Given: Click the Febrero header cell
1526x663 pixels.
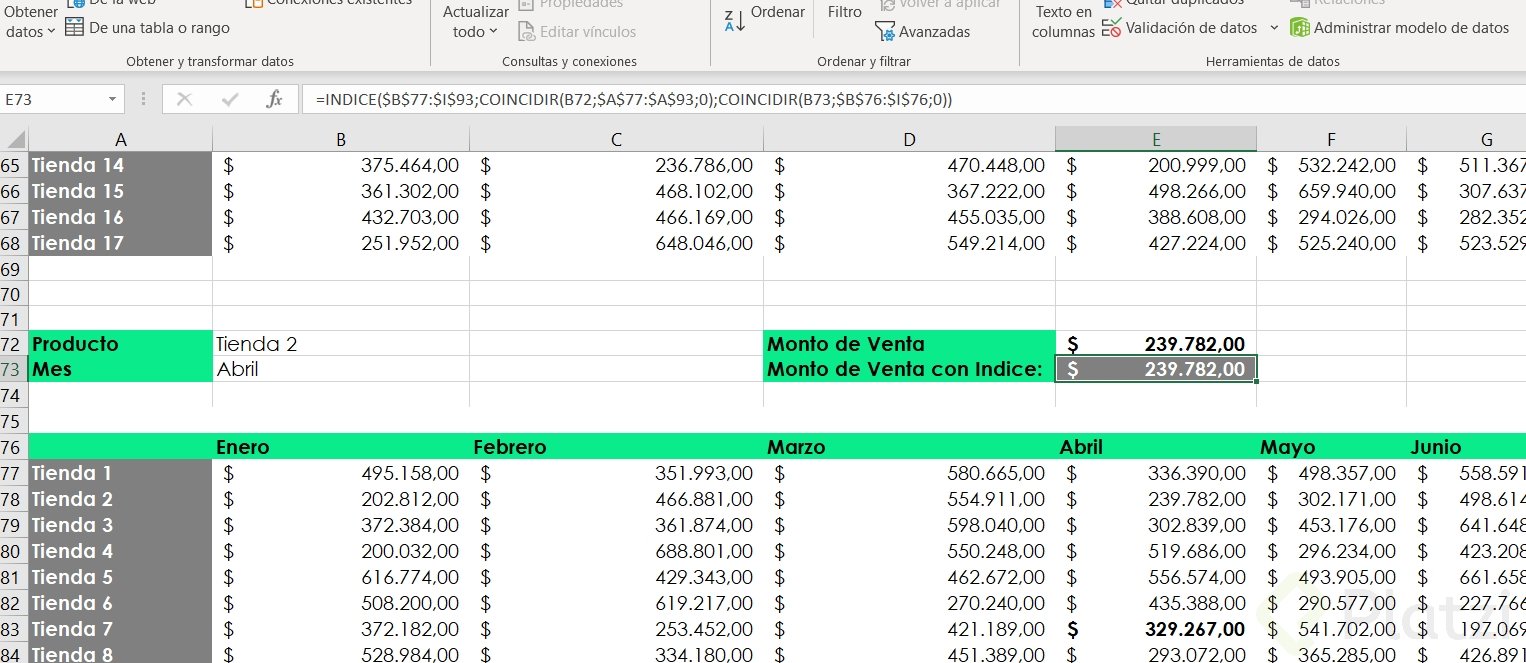Looking at the screenshot, I should (x=616, y=447).
